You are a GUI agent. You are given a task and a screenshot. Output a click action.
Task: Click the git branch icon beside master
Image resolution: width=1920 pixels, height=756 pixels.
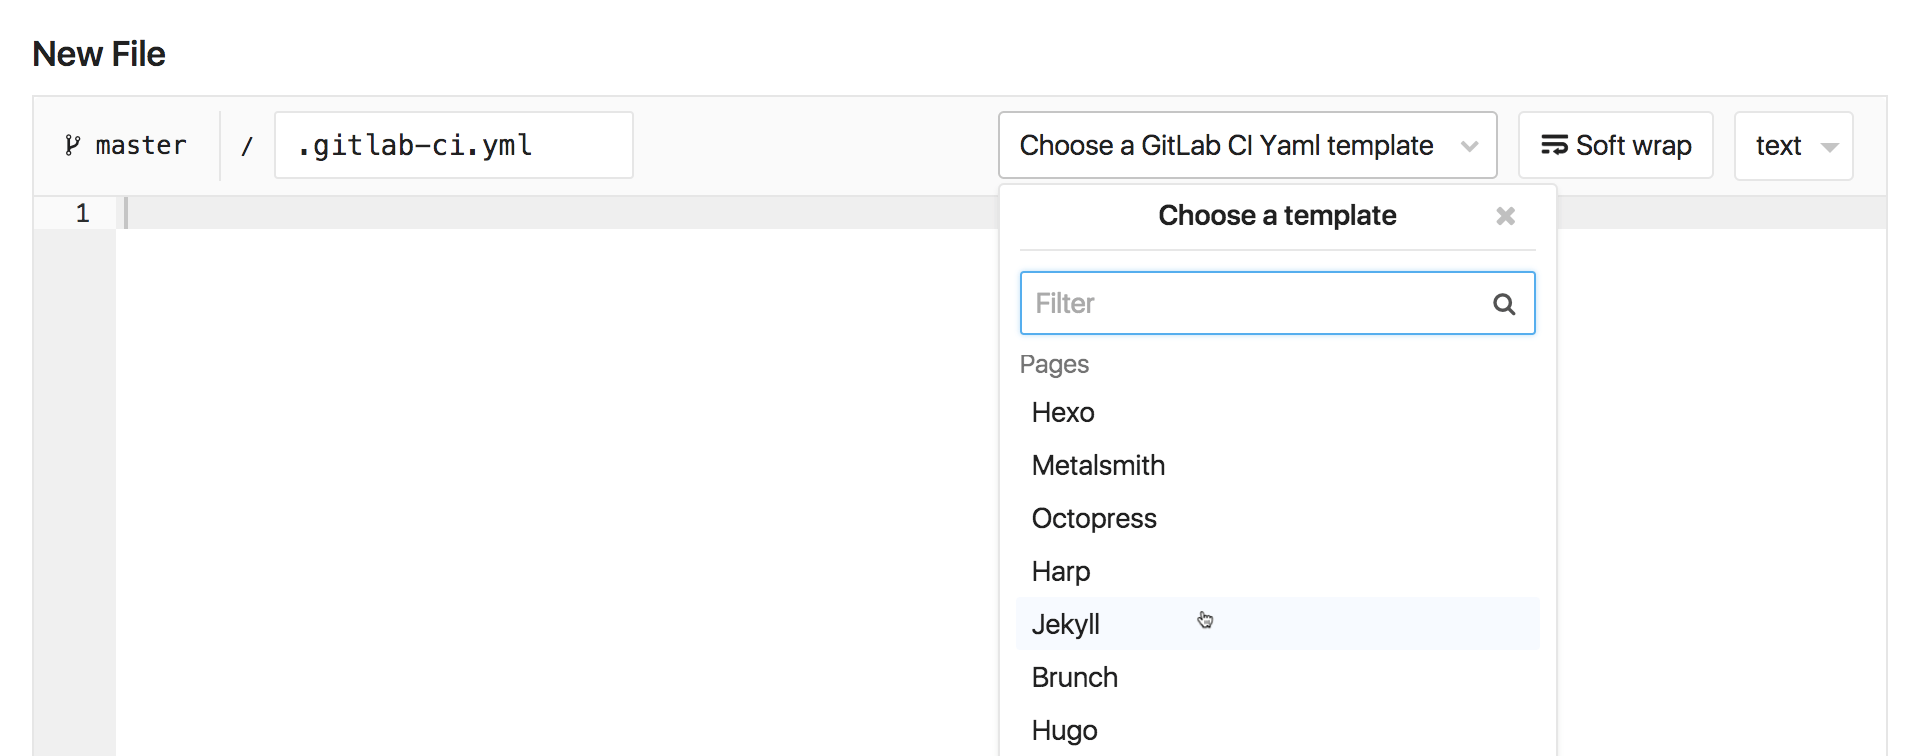pos(70,145)
